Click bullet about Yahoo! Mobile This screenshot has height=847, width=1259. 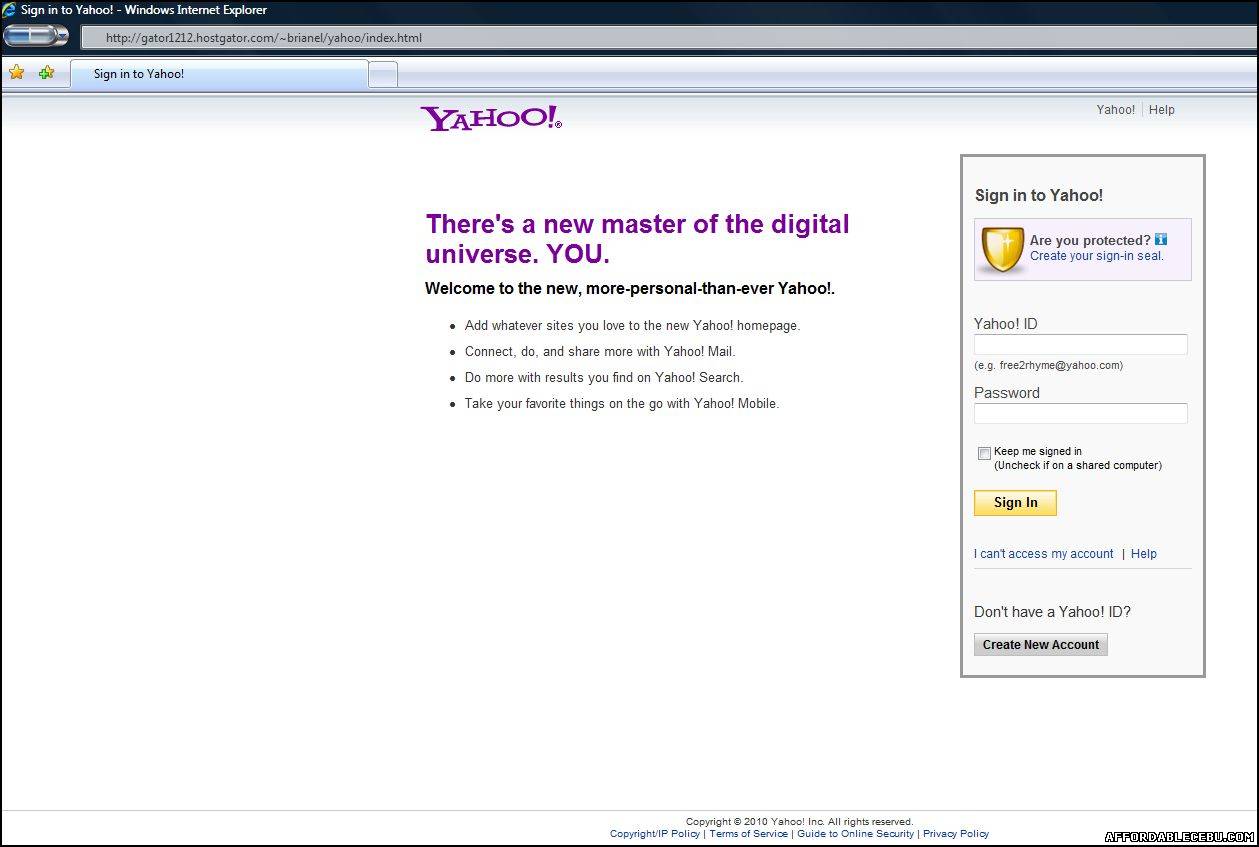622,404
